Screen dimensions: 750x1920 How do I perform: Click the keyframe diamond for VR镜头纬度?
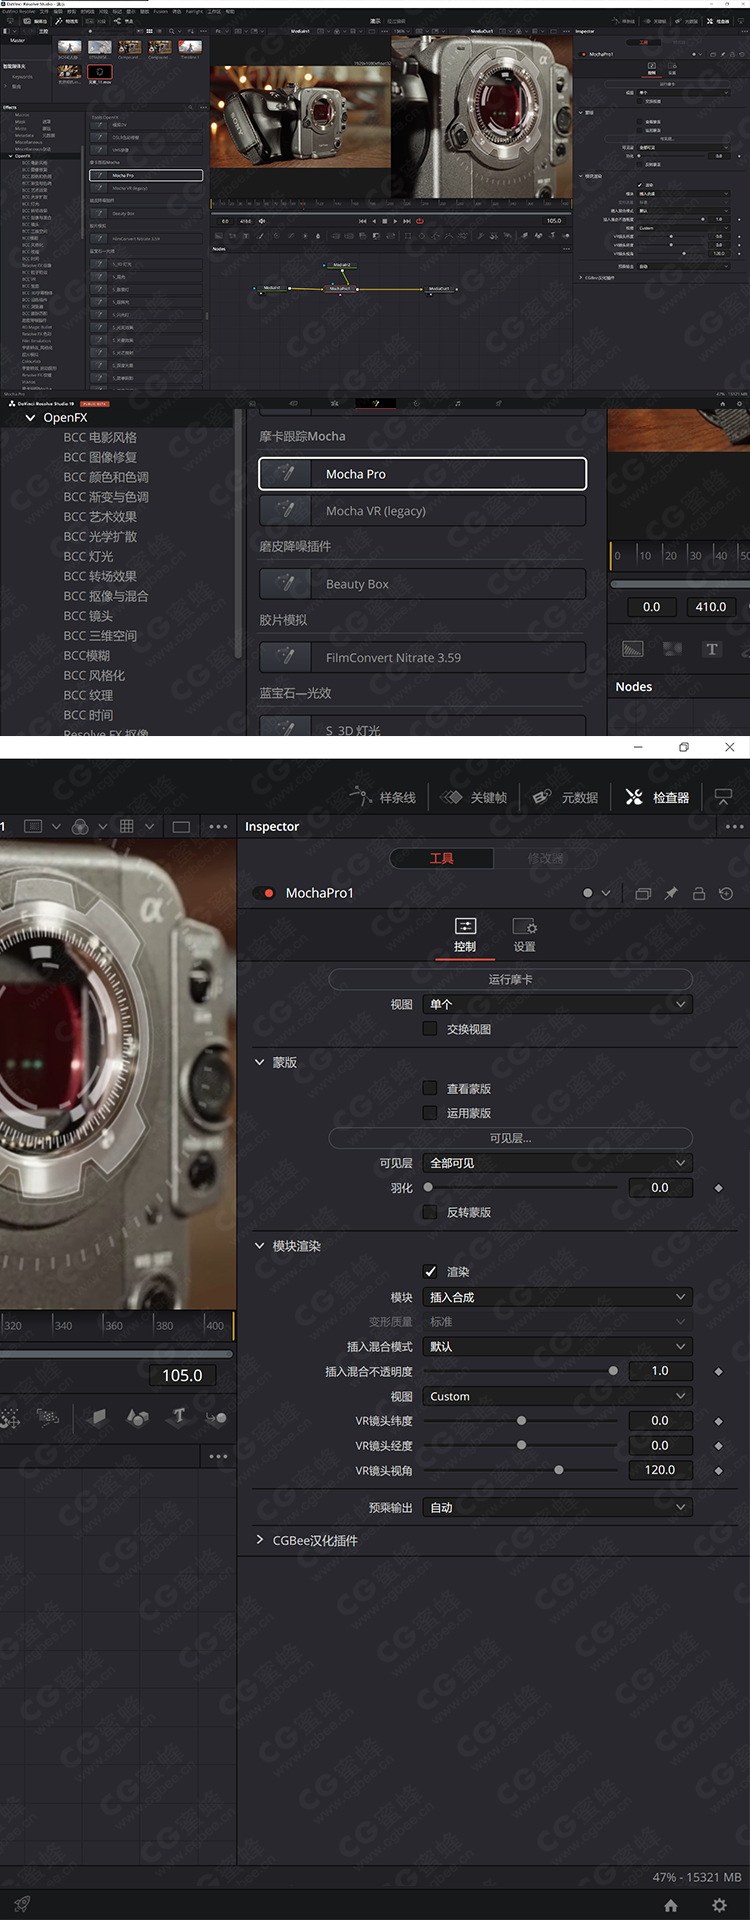pyautogui.click(x=718, y=1421)
